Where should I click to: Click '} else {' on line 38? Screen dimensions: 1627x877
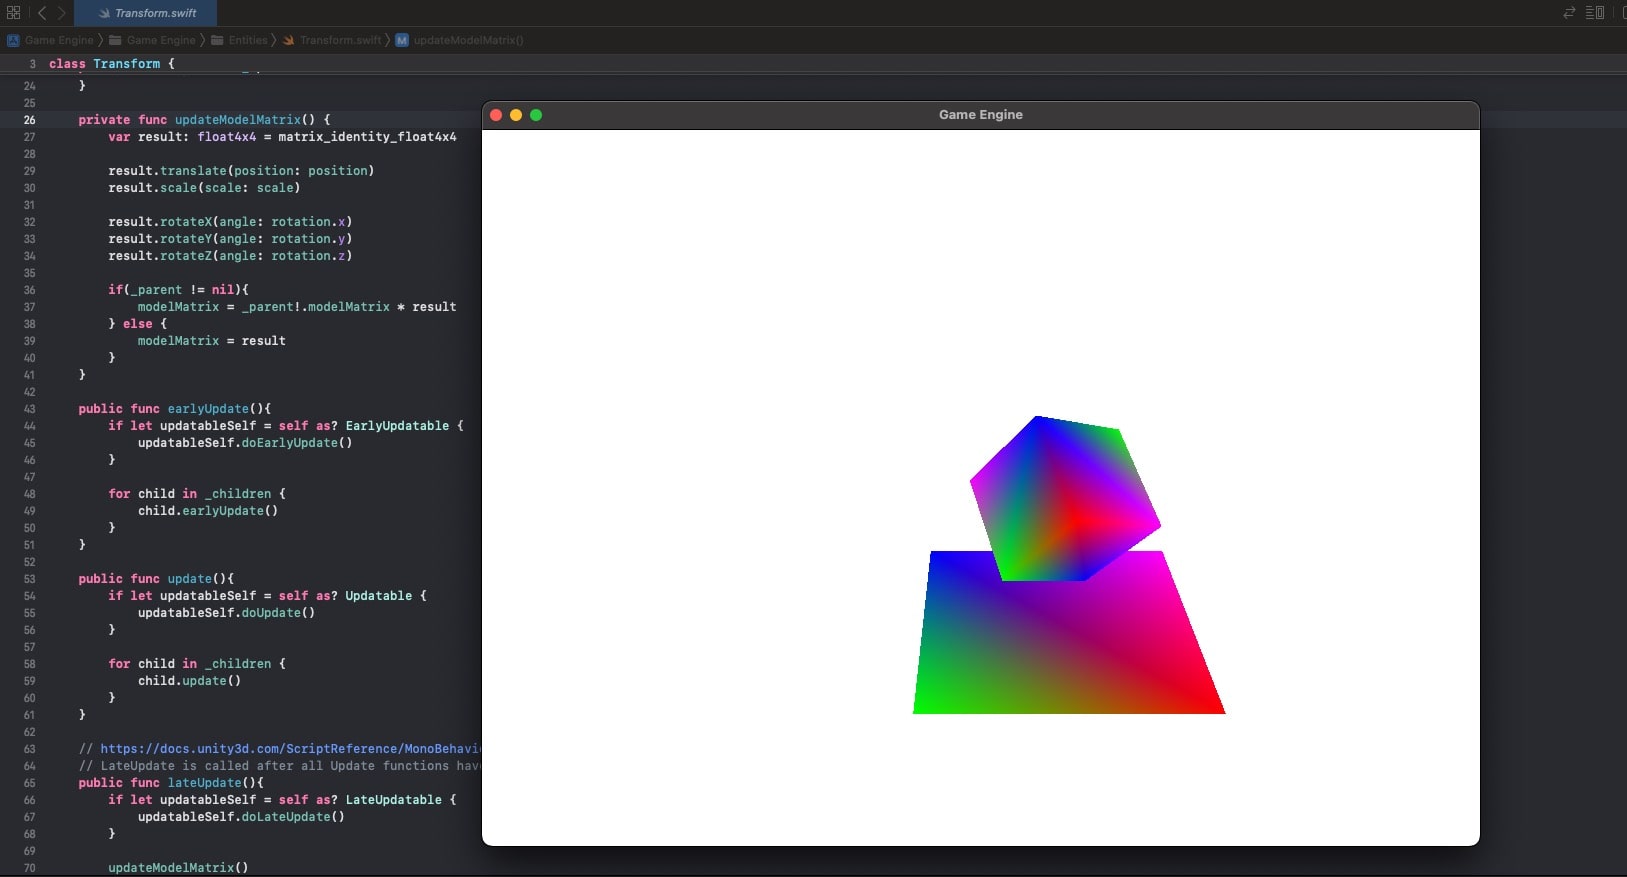tap(138, 324)
